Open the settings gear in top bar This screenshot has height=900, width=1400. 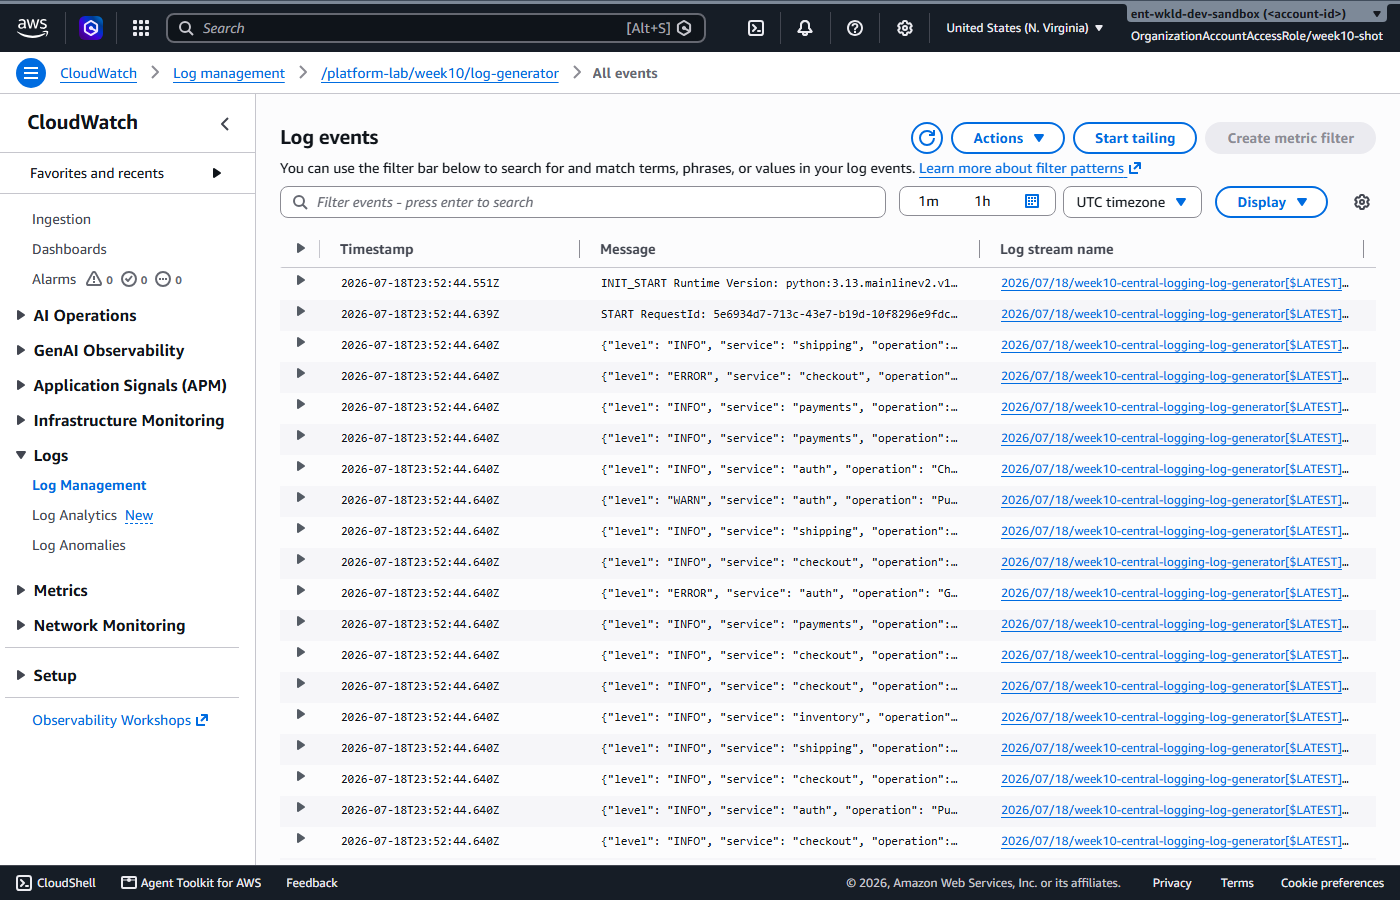tap(905, 28)
